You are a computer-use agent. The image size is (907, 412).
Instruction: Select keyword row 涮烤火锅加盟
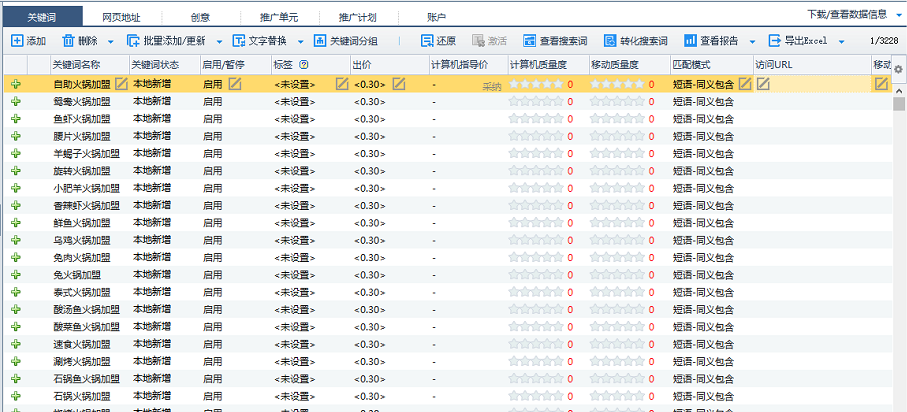[x=447, y=361]
